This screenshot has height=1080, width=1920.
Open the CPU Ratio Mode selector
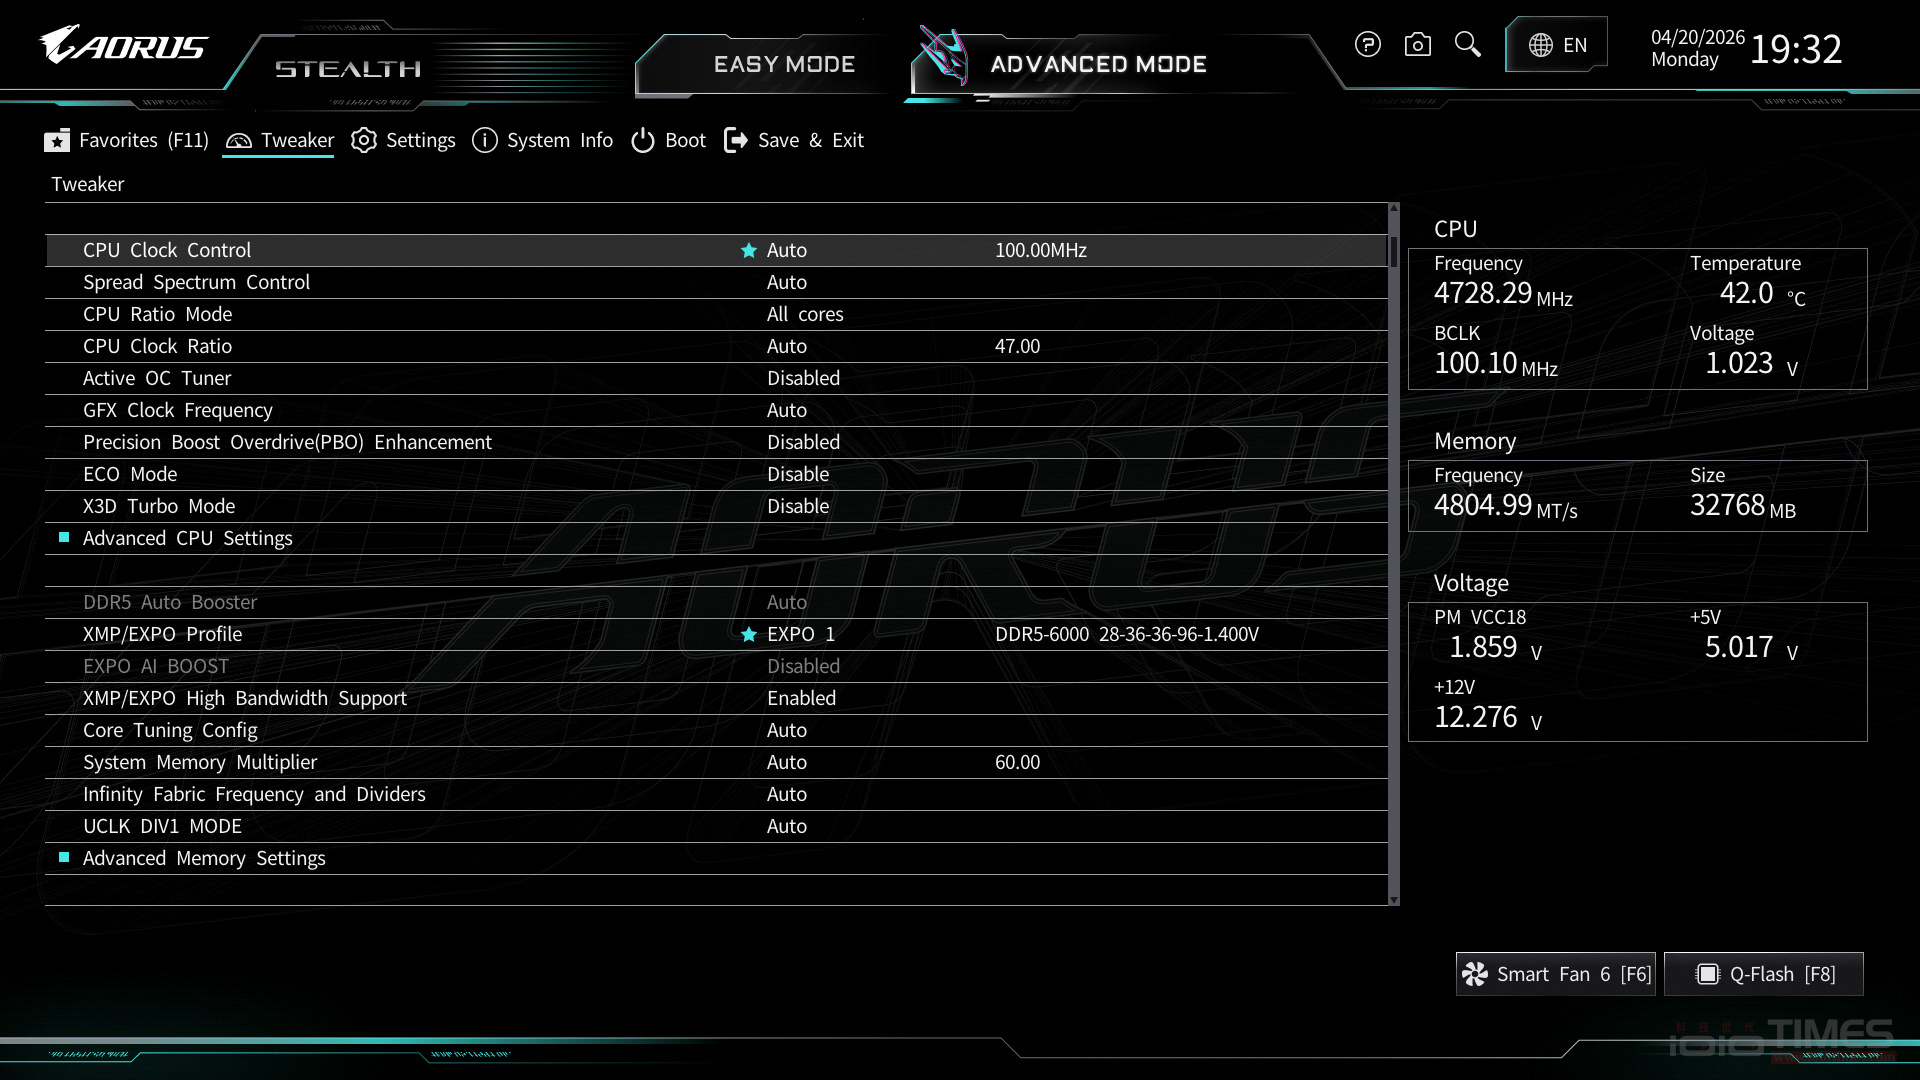[x=804, y=313]
